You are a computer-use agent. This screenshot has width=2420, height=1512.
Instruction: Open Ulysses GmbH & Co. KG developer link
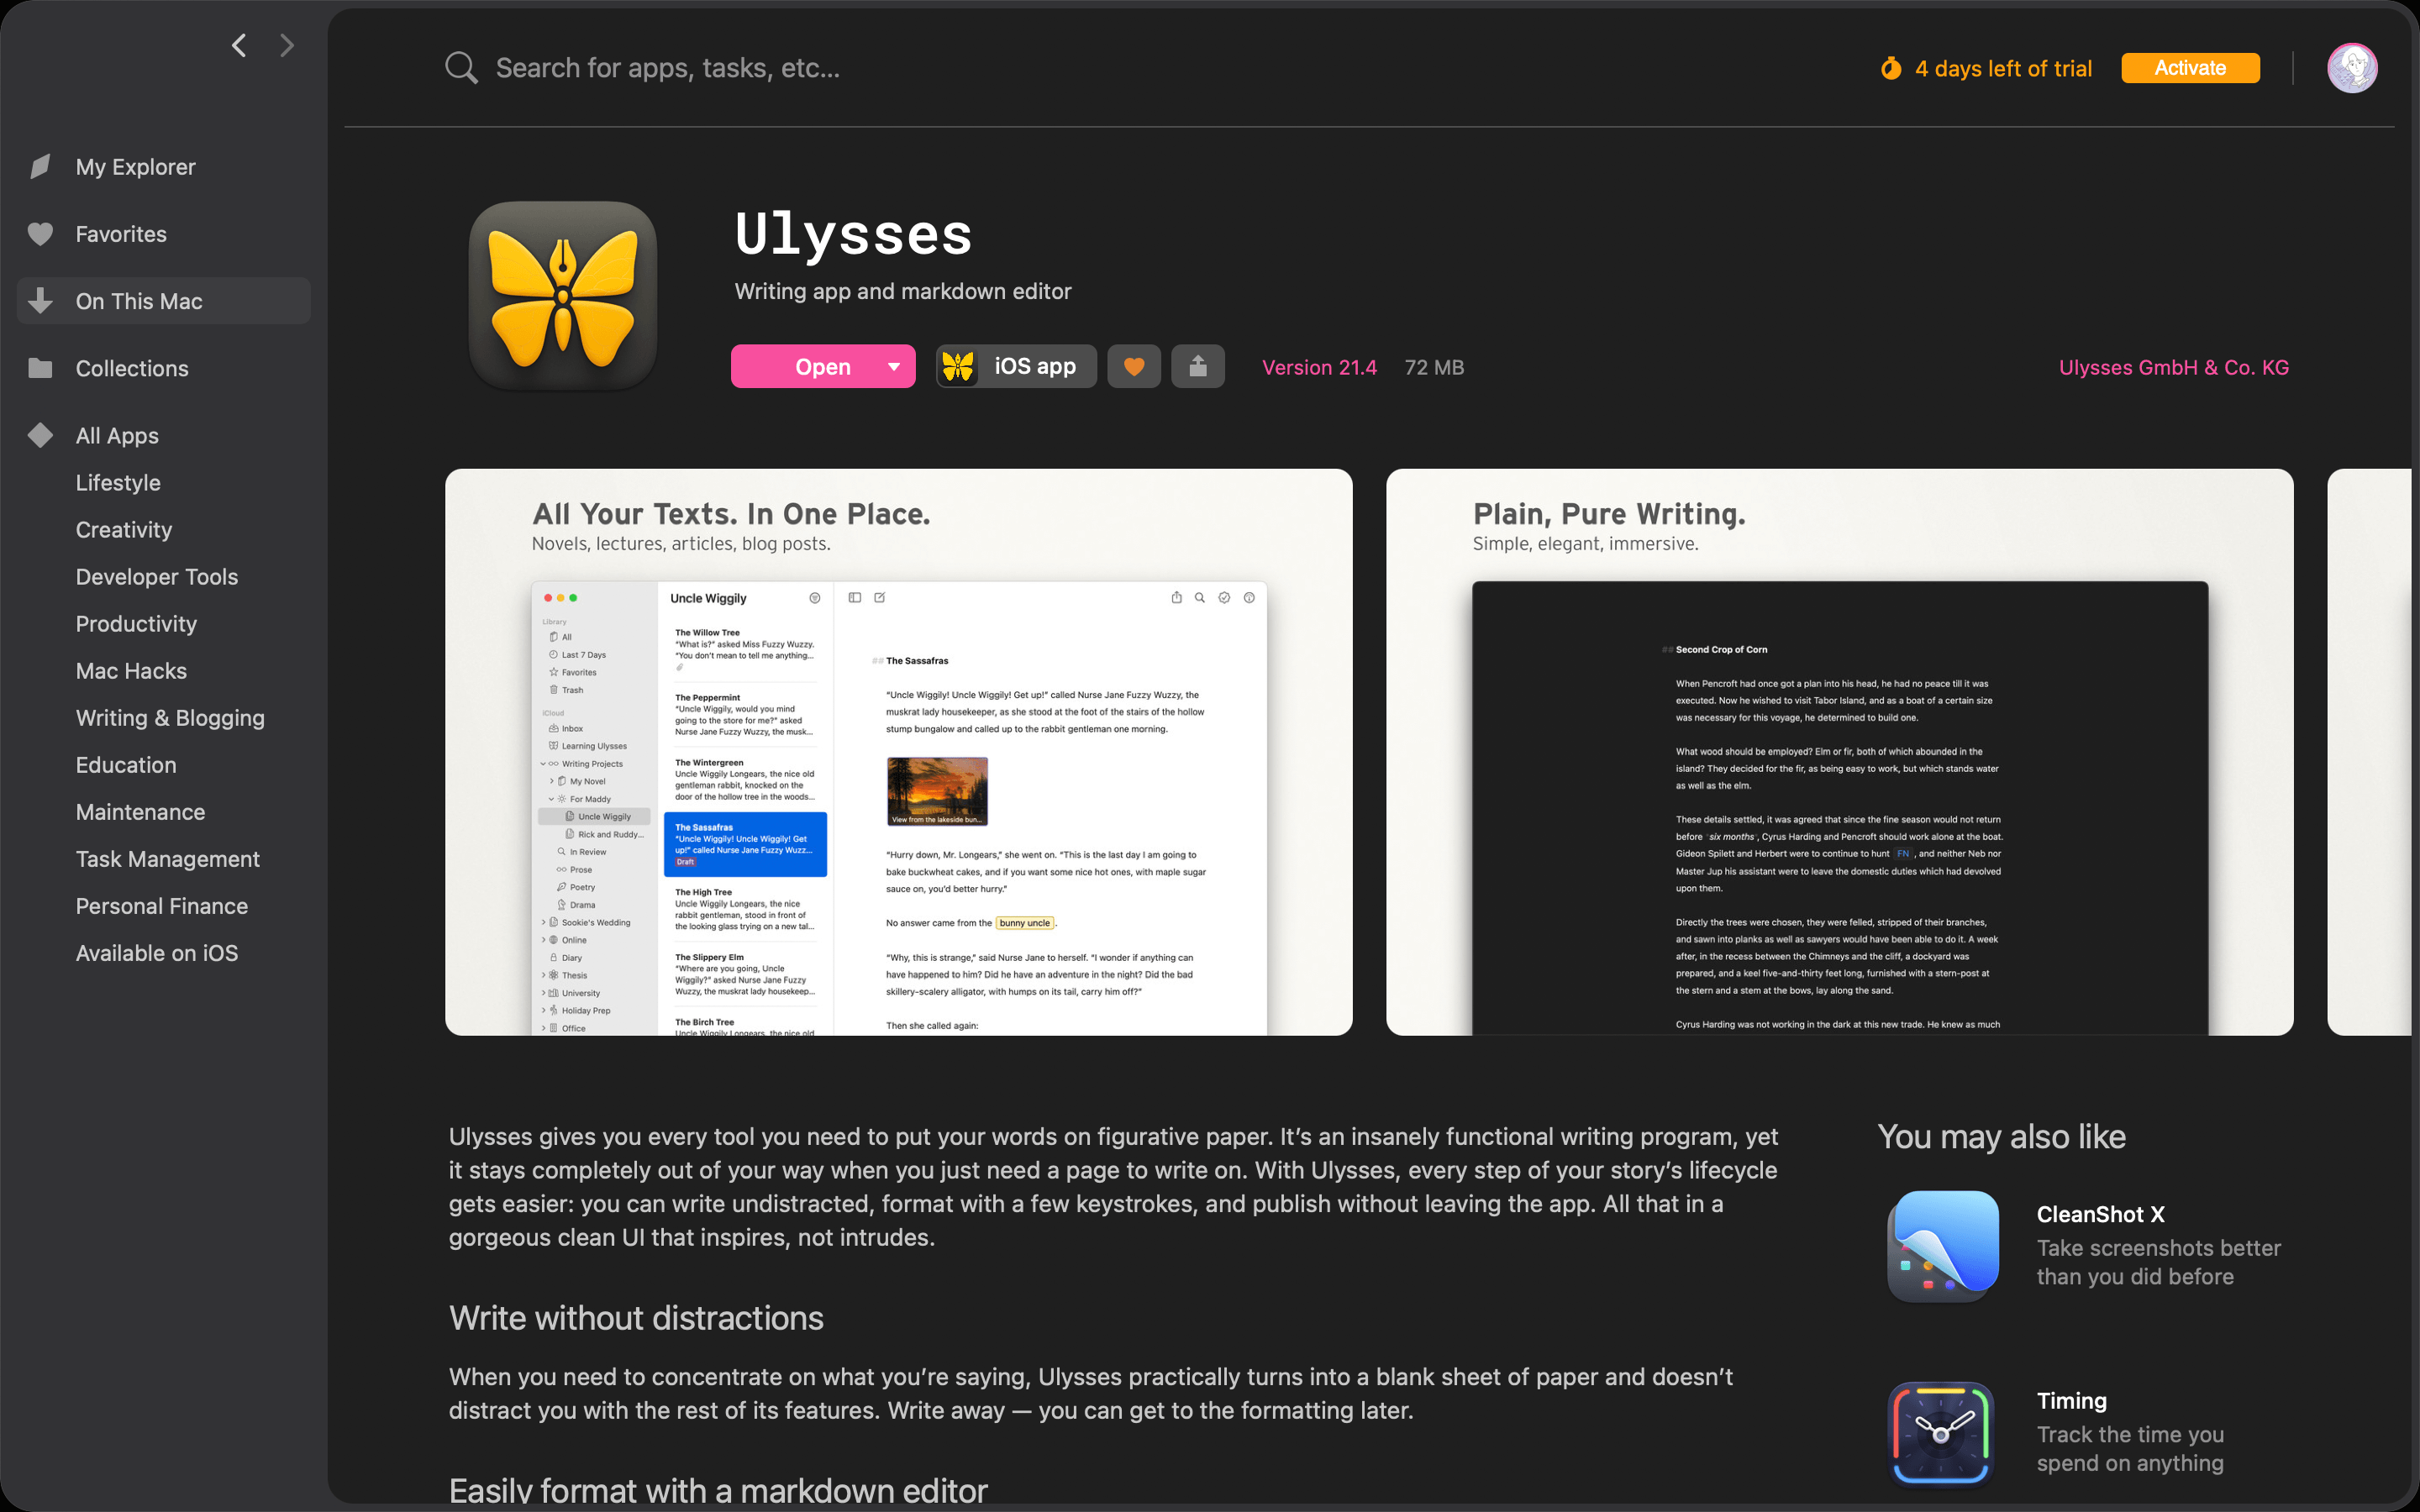pos(2174,367)
